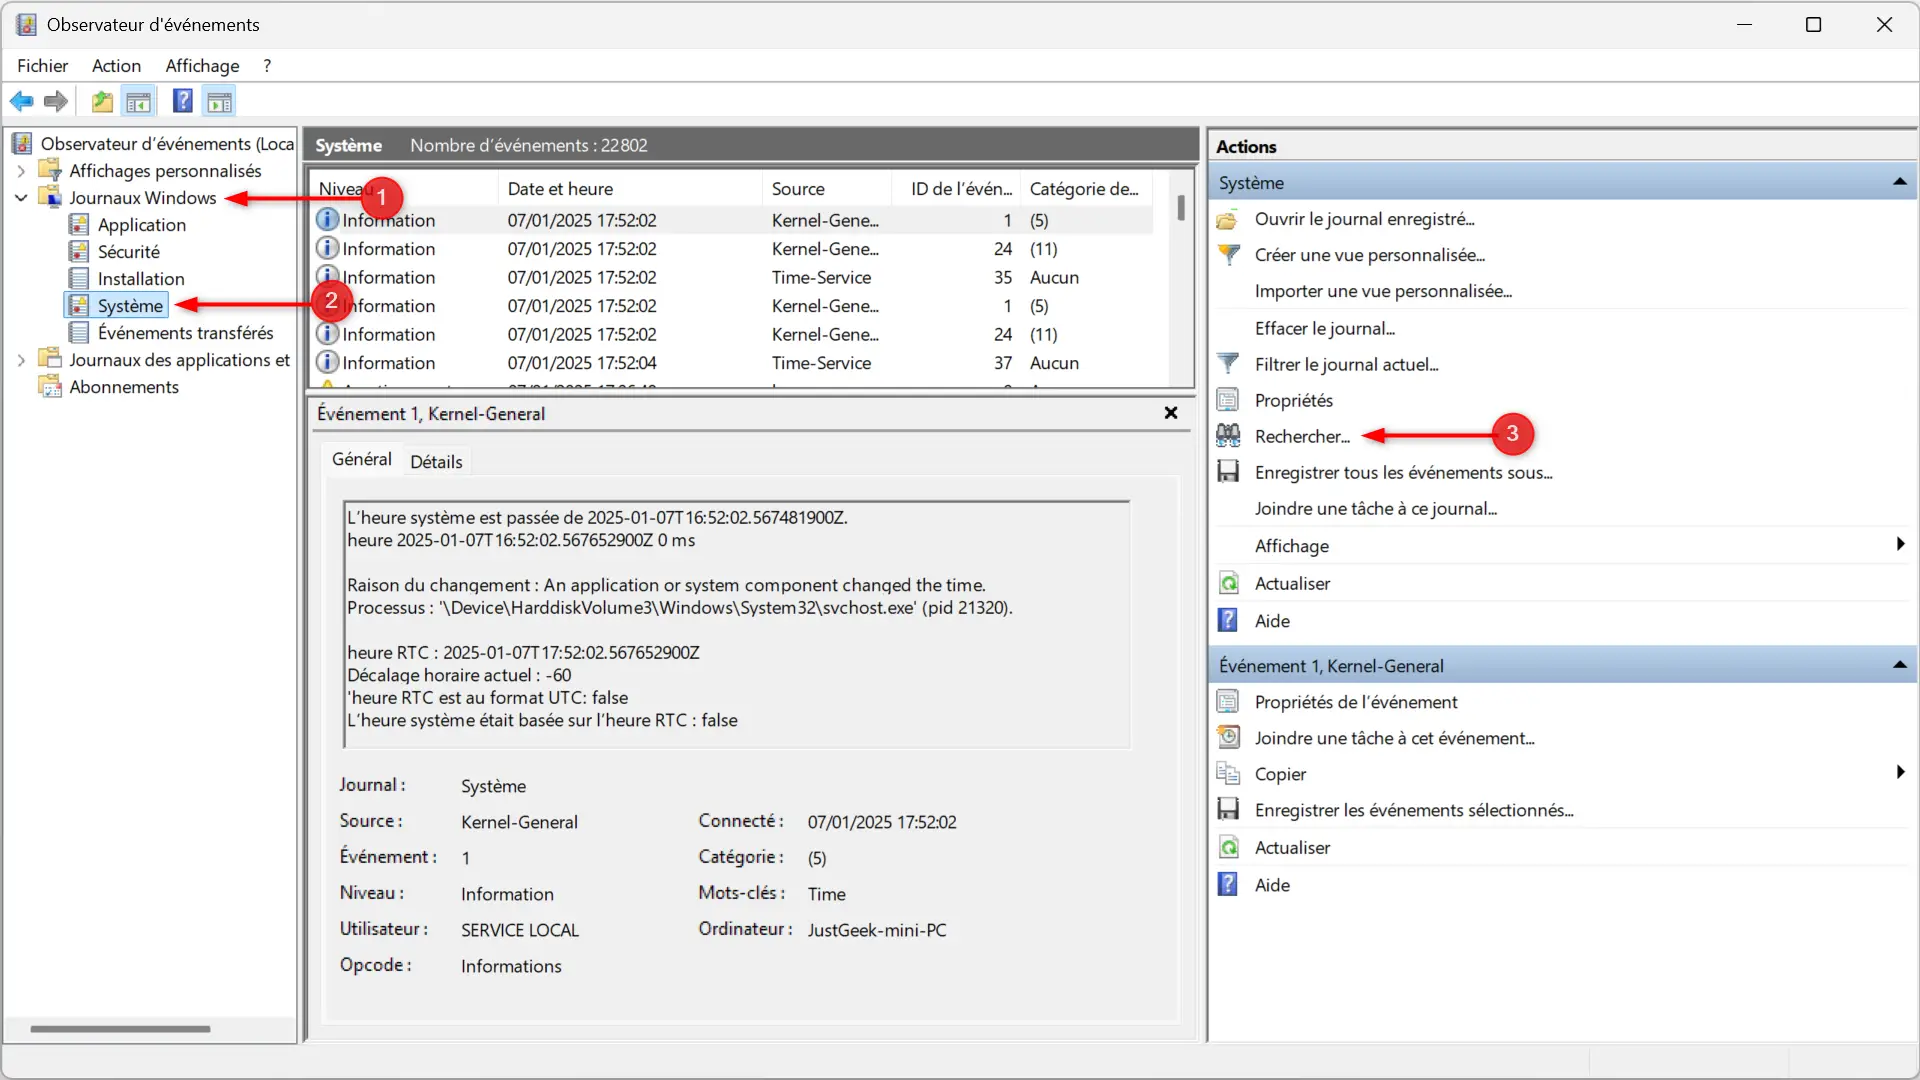Click Filtrer le journal actuel… text
Viewport: 1920px width, 1080px height.
click(1346, 364)
